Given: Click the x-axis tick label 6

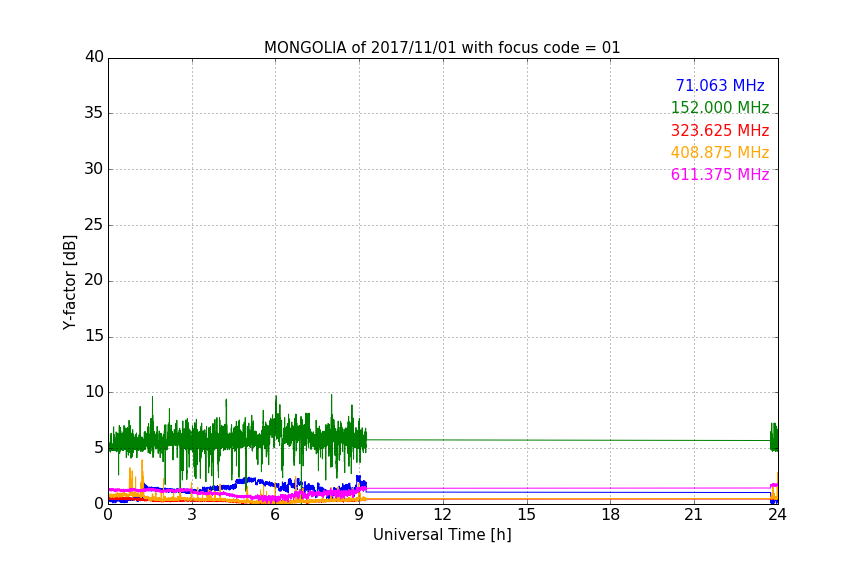Looking at the screenshot, I should [x=276, y=515].
